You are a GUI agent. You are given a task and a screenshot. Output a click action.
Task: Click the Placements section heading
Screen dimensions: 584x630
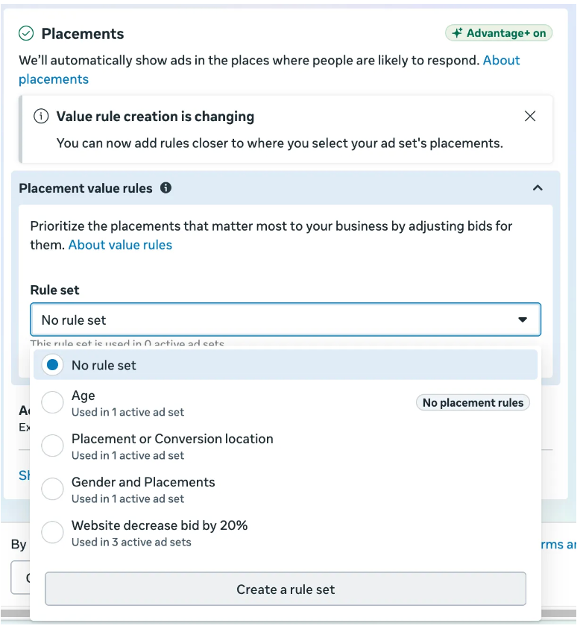tap(83, 34)
